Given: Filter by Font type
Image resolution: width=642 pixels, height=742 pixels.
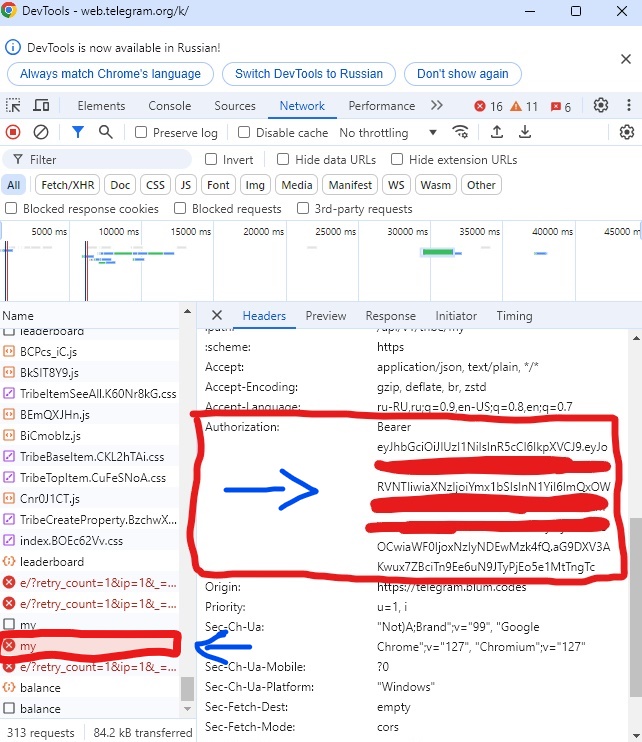Looking at the screenshot, I should pyautogui.click(x=218, y=185).
